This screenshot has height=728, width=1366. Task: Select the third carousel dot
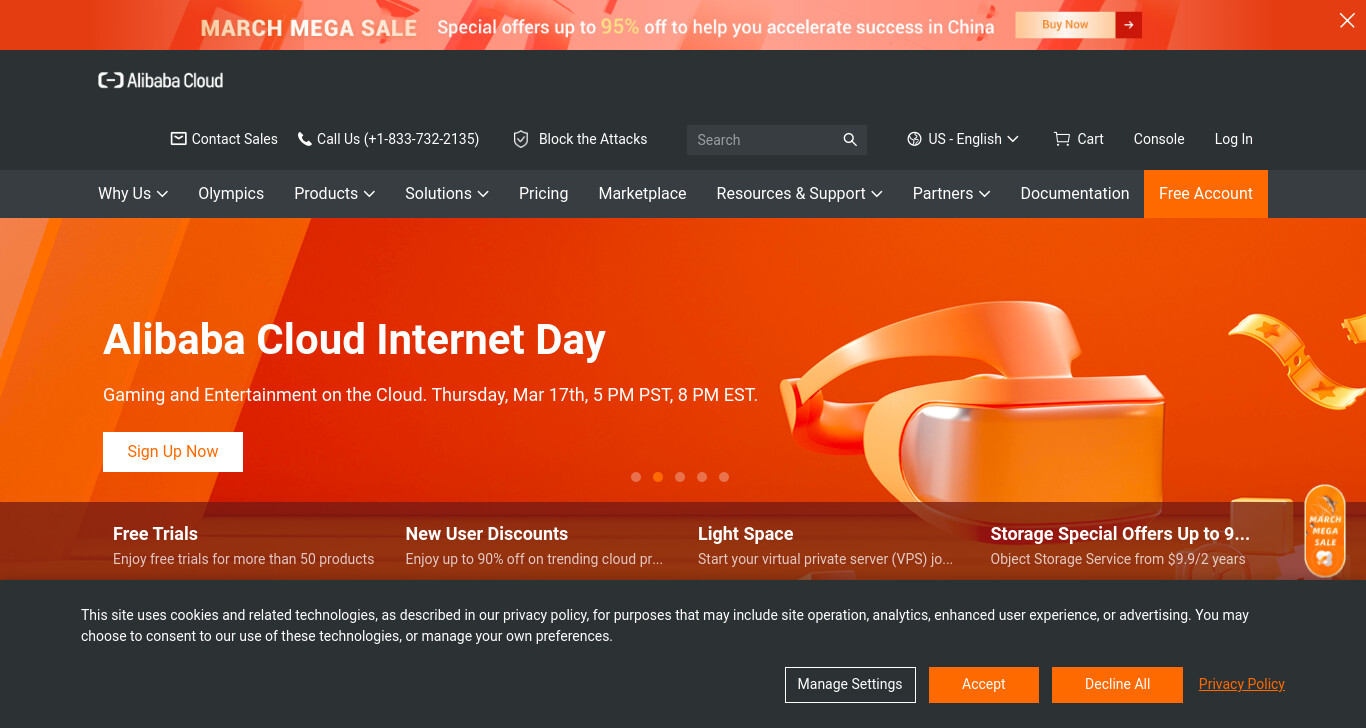point(680,477)
